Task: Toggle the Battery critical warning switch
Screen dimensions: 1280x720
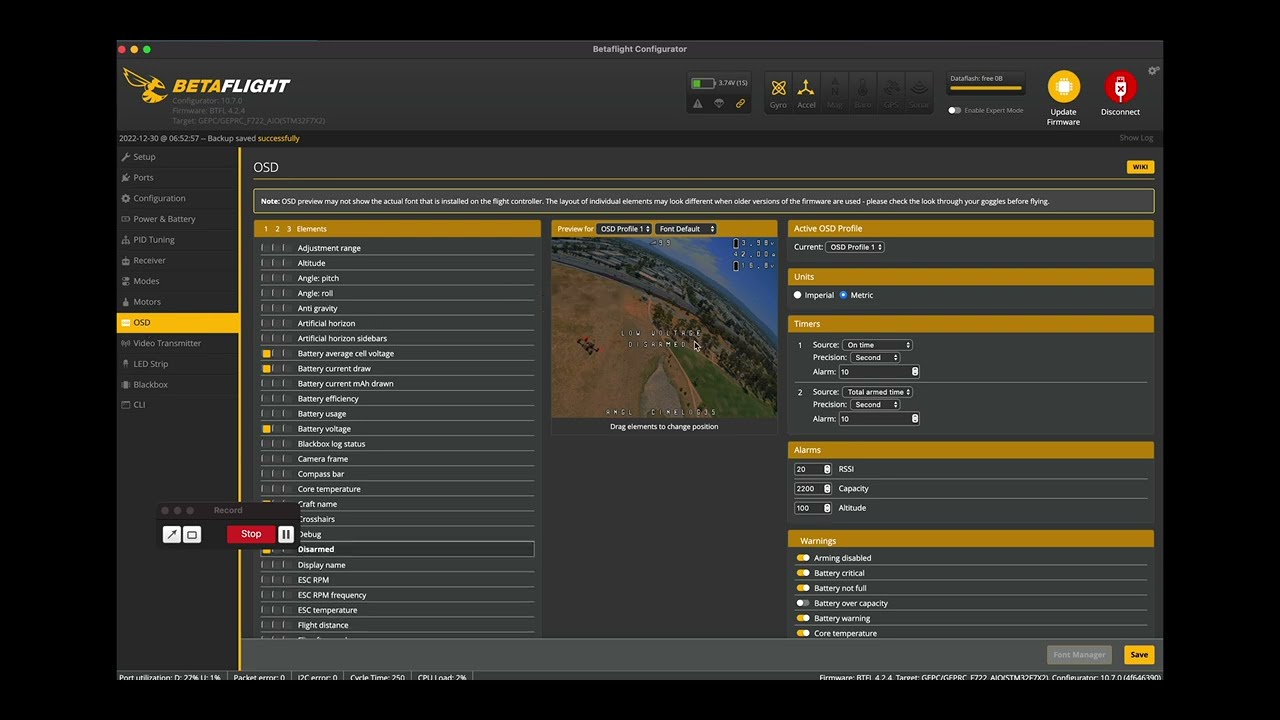Action: point(803,573)
